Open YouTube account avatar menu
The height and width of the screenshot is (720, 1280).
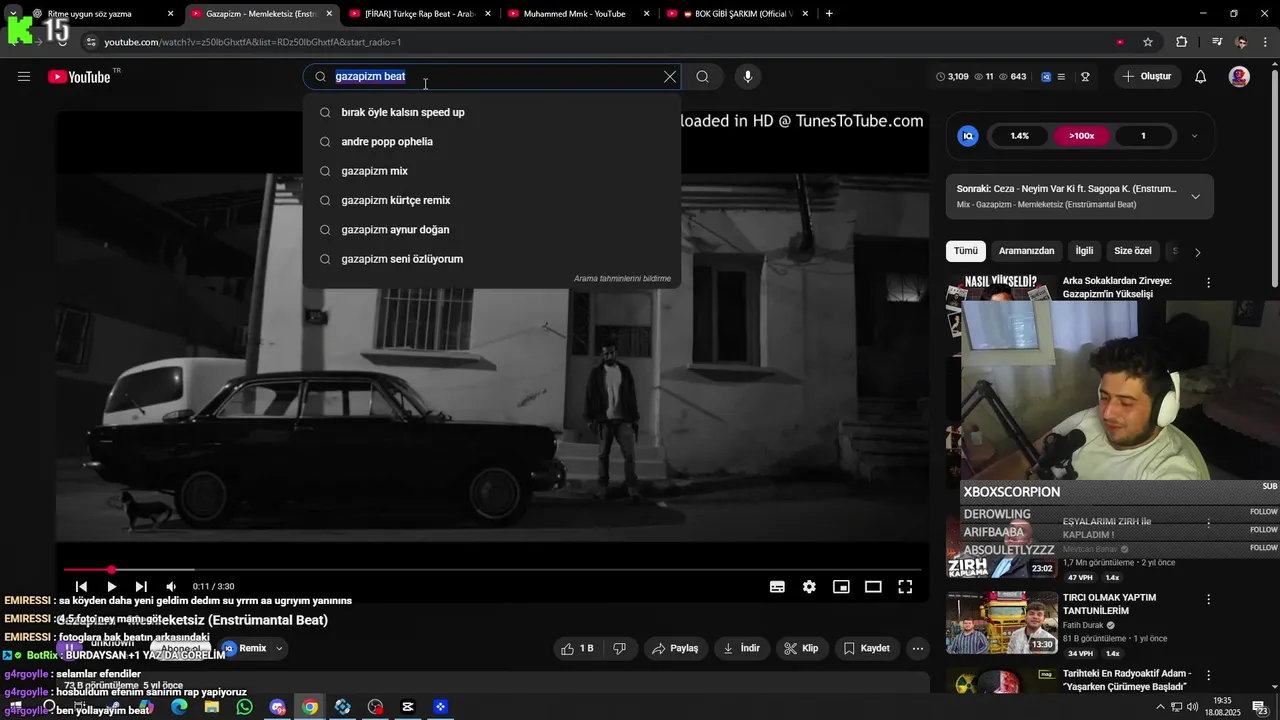(x=1239, y=77)
